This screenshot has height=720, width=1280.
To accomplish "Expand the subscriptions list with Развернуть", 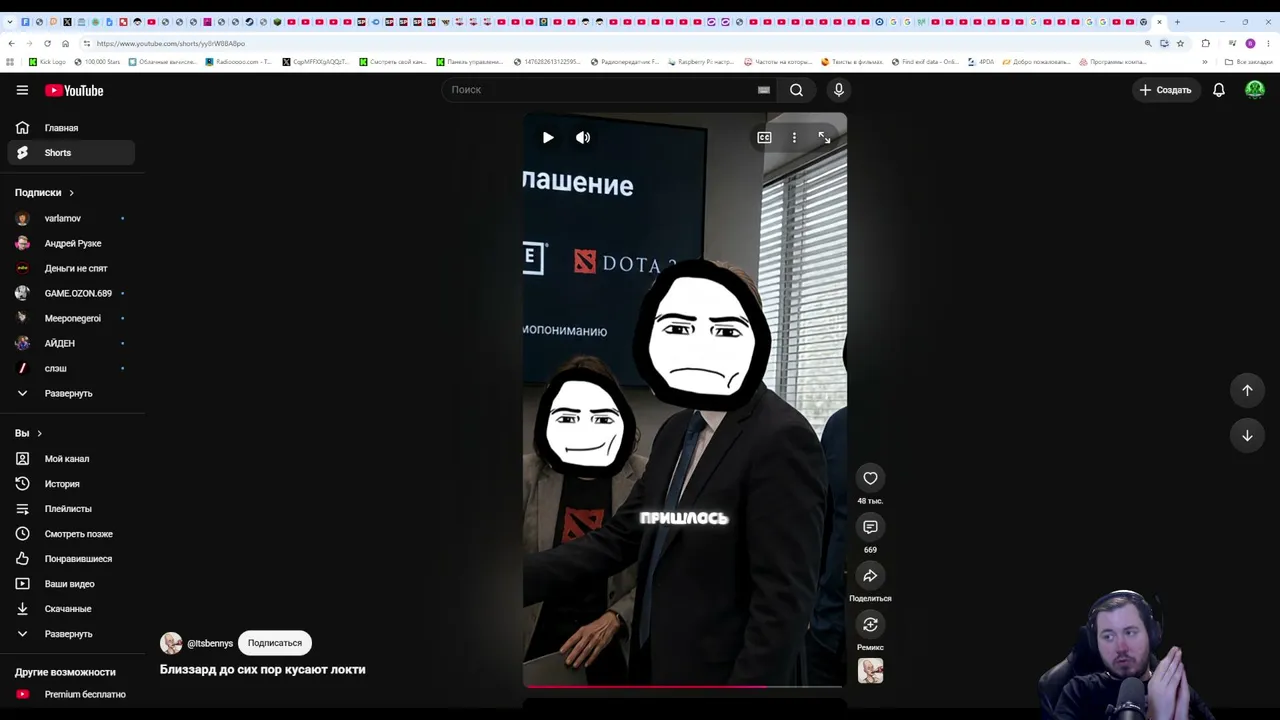I will (71, 393).
